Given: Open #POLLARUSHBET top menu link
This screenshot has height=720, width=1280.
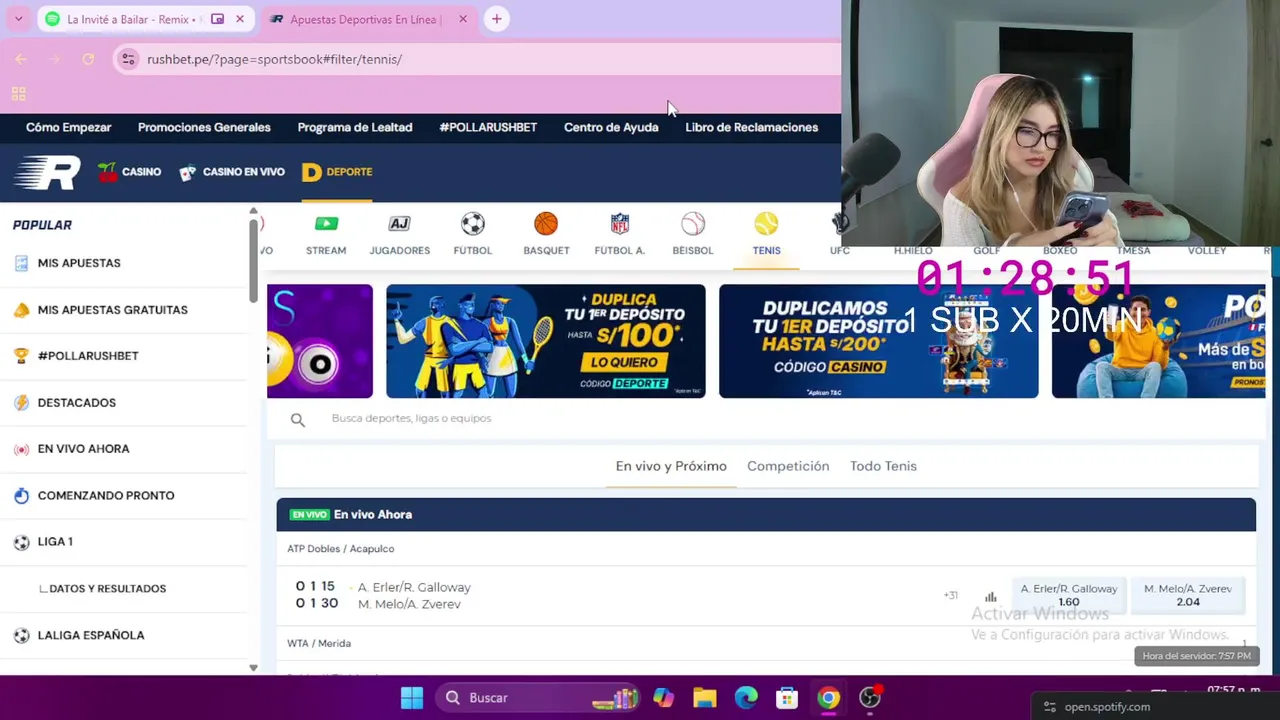Looking at the screenshot, I should (488, 127).
